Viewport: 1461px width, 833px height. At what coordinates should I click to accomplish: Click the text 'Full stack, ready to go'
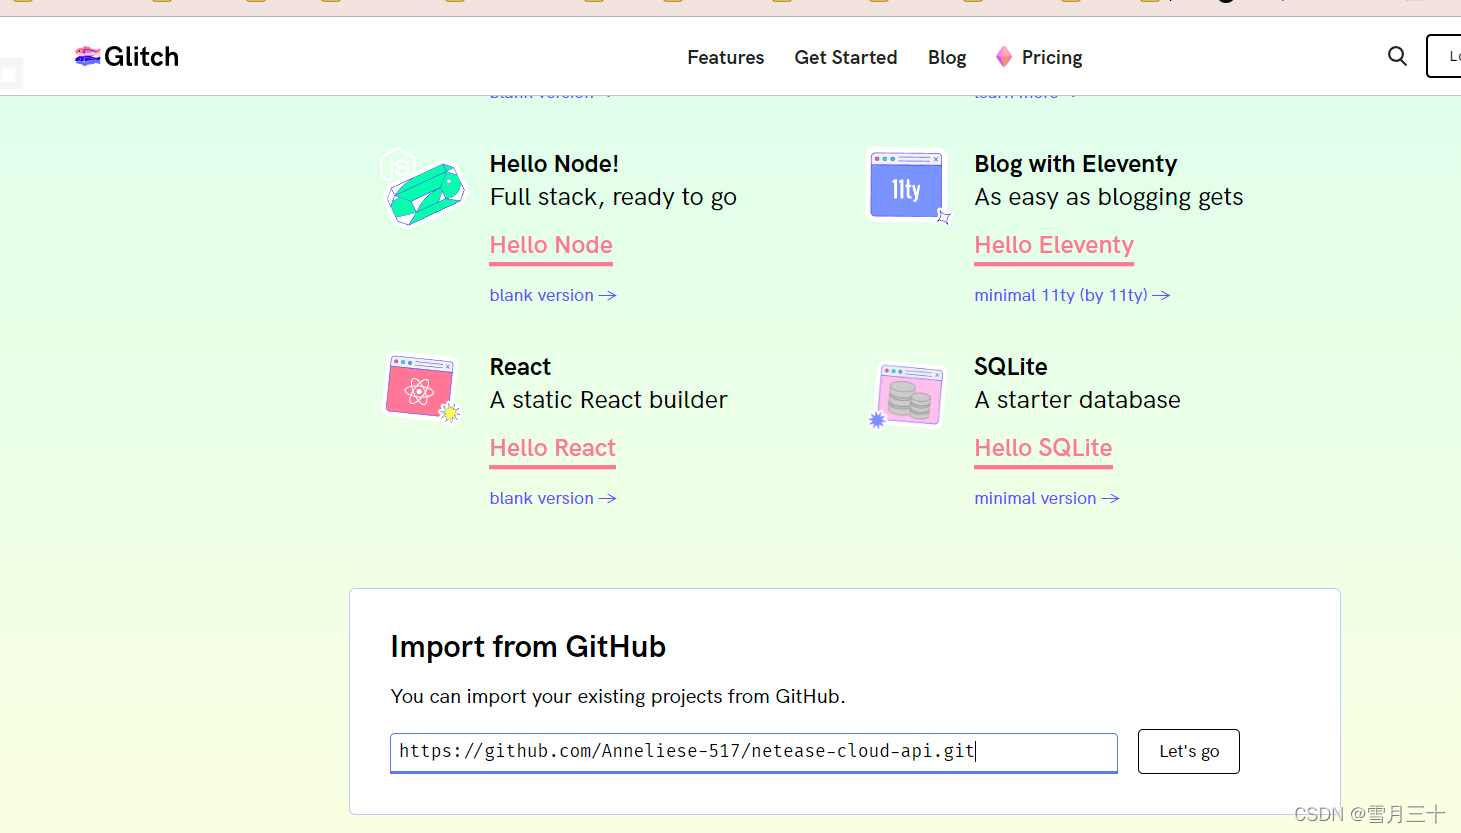point(613,198)
